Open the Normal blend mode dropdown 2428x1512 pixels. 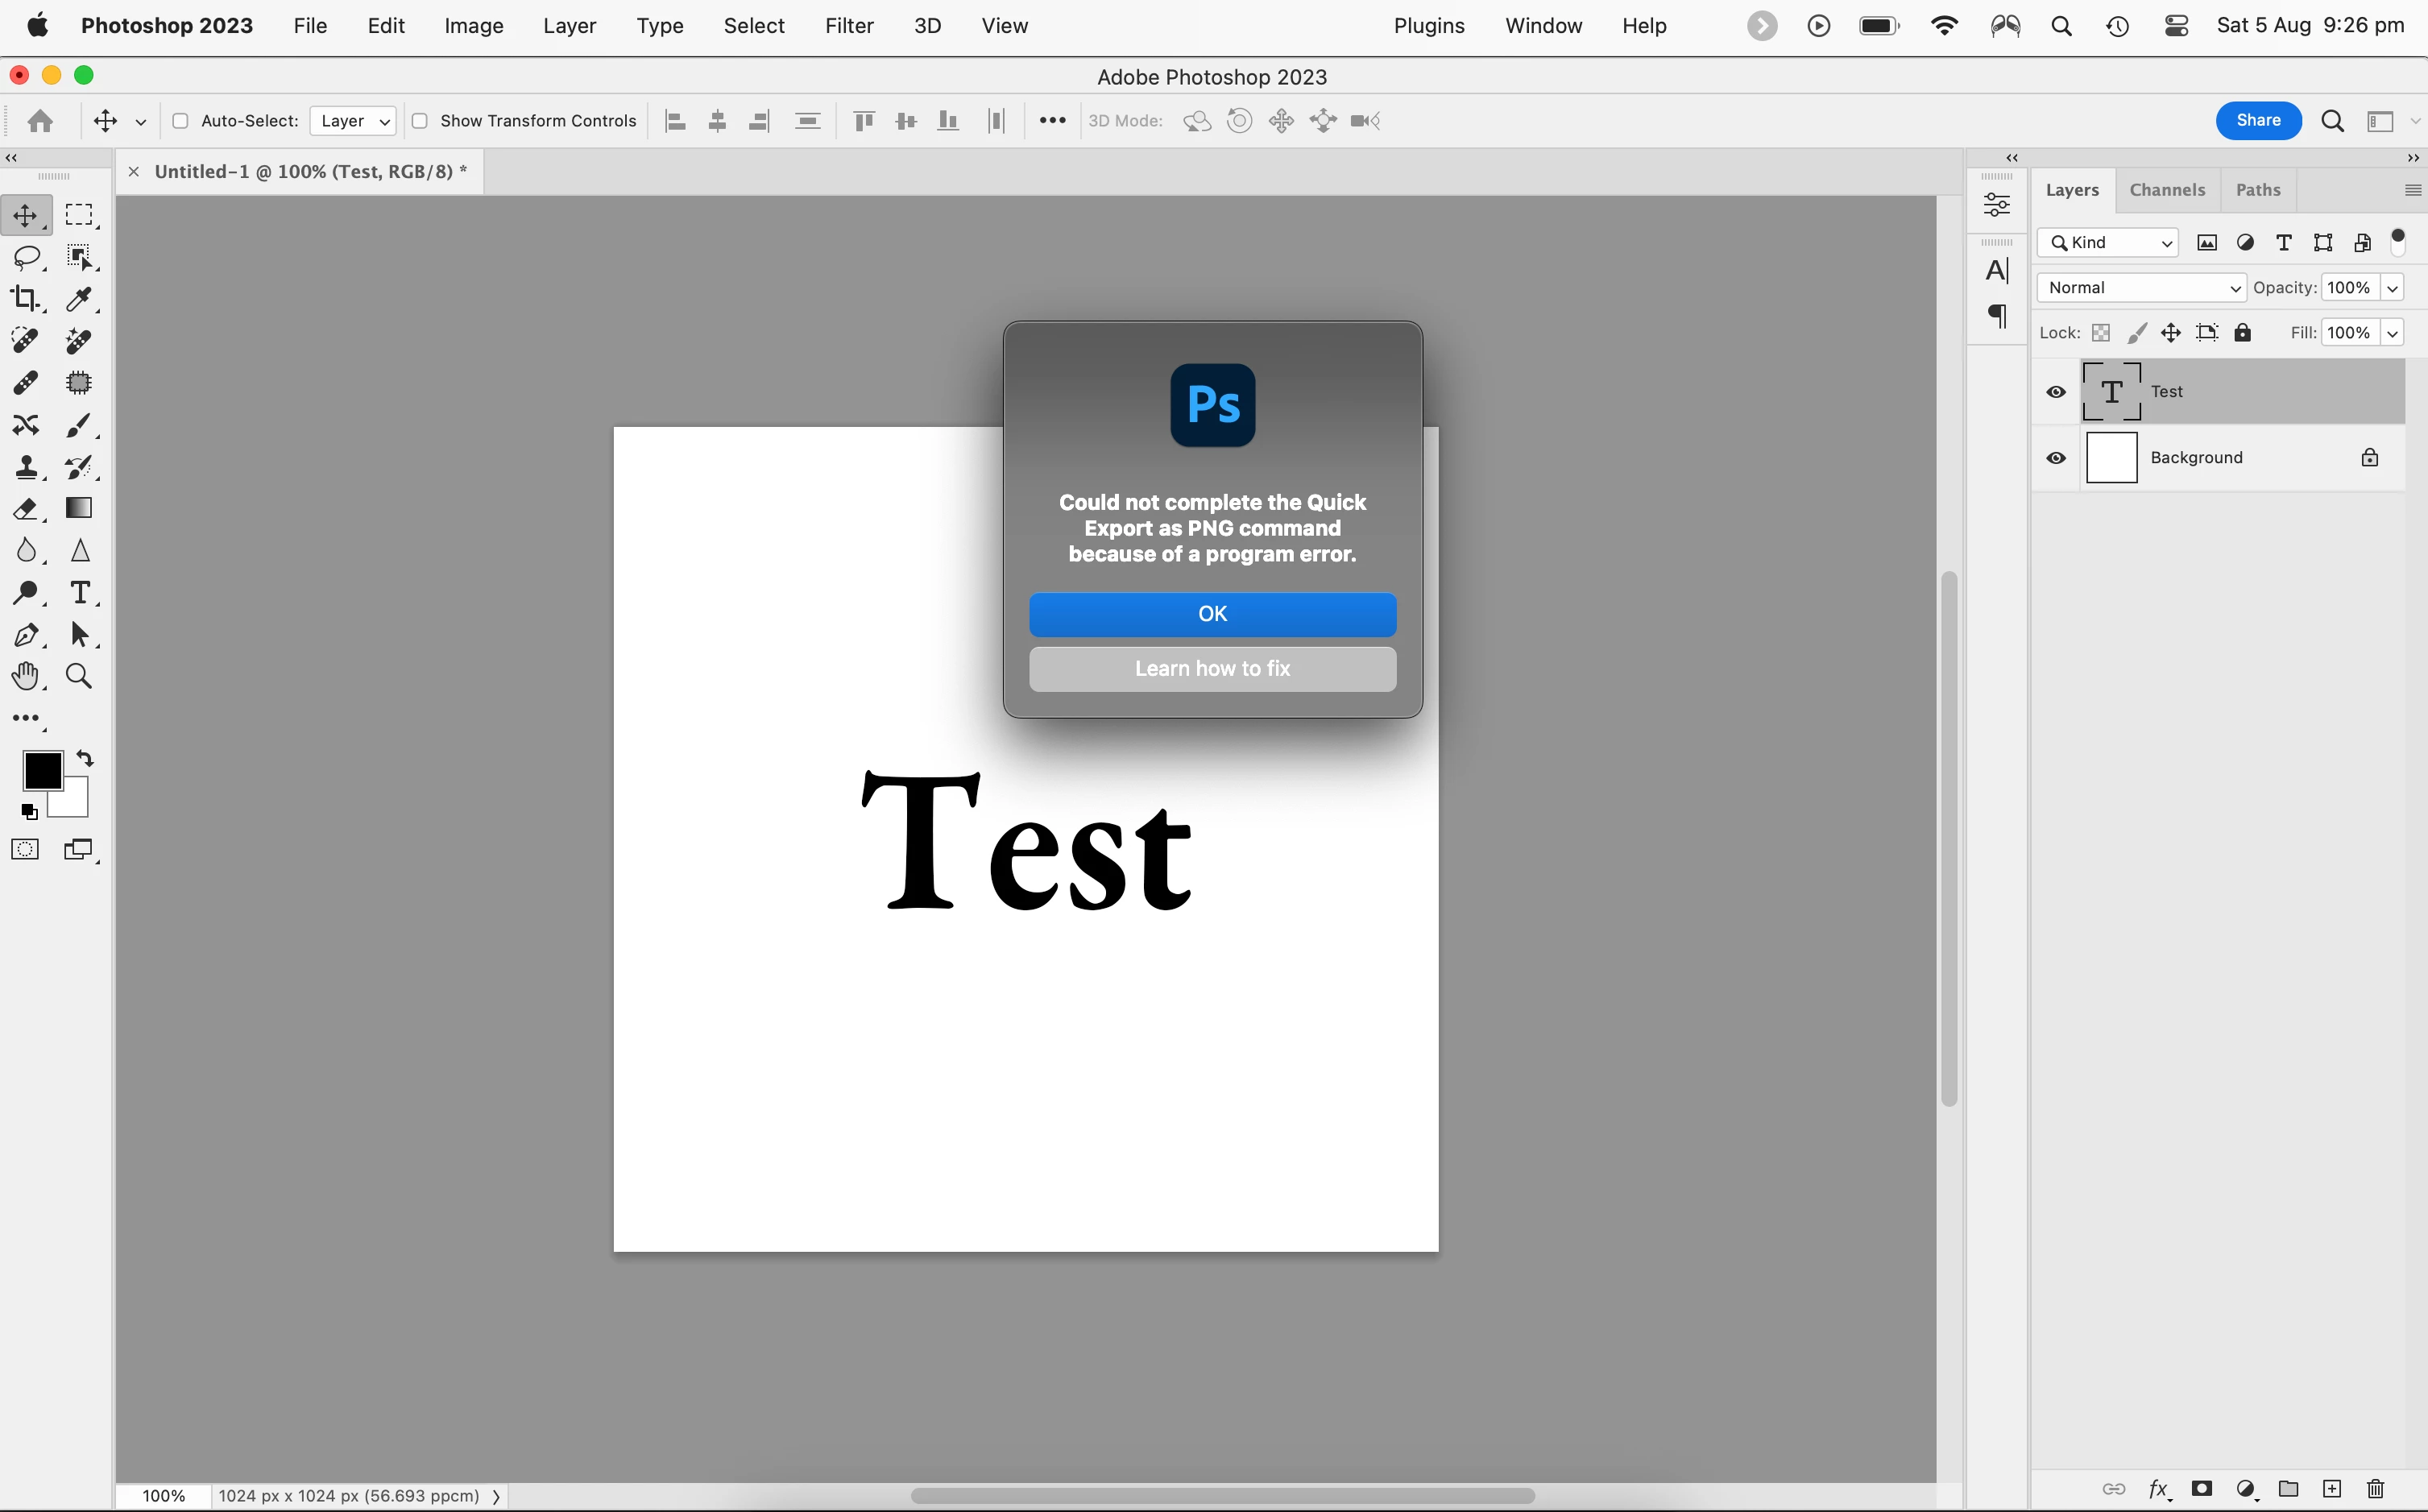(x=2141, y=288)
